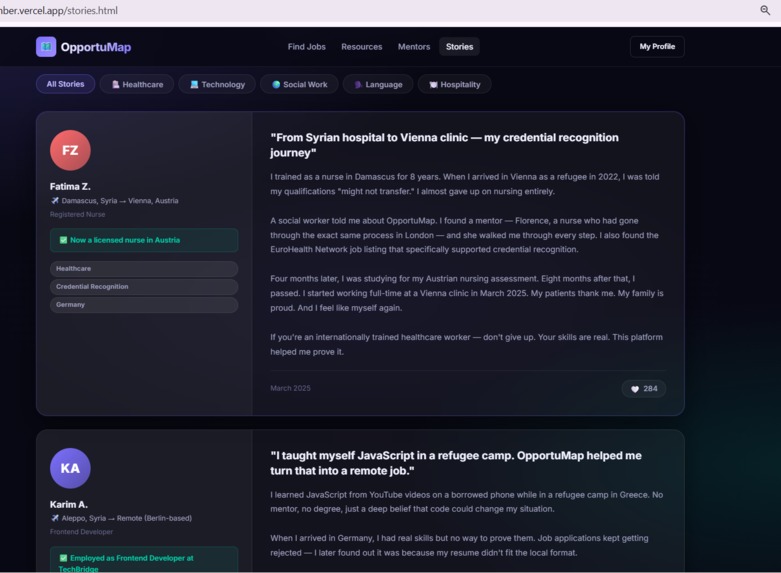The height and width of the screenshot is (573, 781).
Task: Go to Find Jobs page
Action: (306, 47)
